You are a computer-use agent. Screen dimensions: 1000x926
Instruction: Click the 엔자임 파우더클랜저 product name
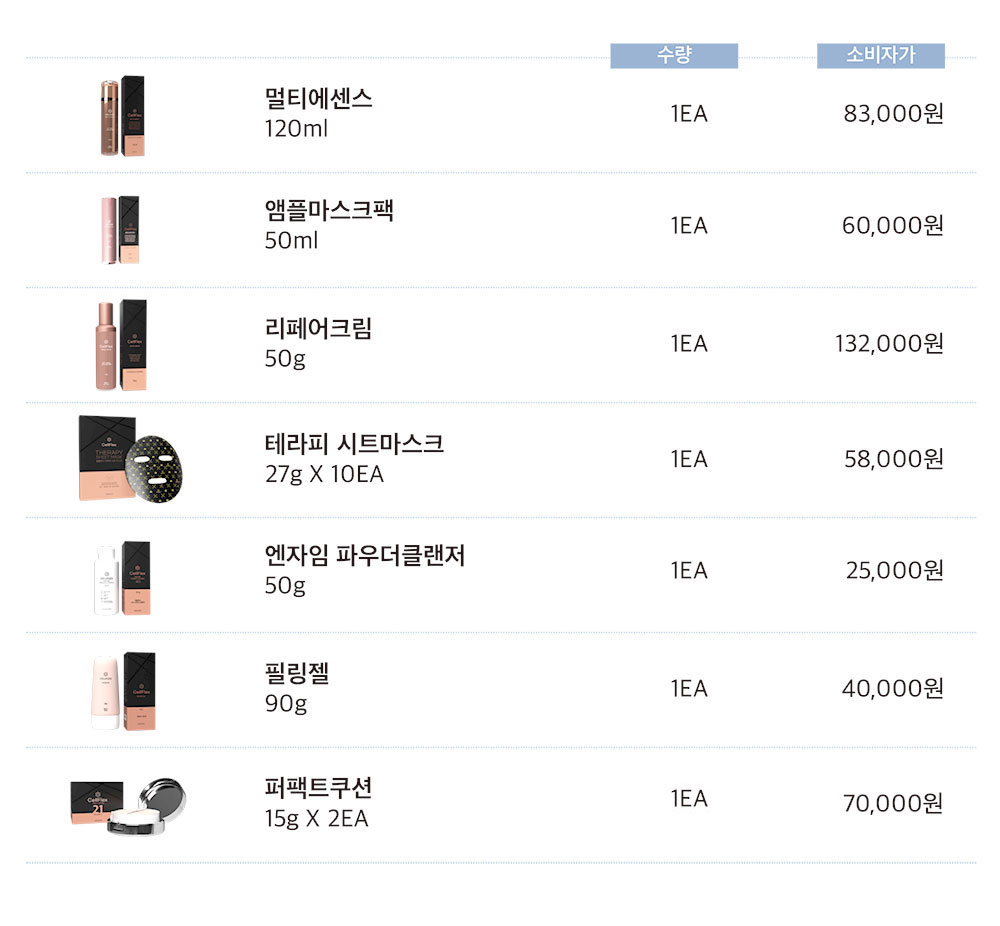click(x=365, y=555)
